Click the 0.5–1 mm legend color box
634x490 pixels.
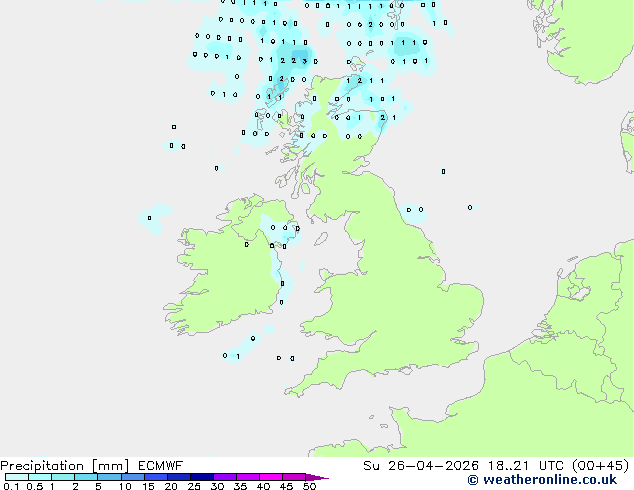click(40, 477)
